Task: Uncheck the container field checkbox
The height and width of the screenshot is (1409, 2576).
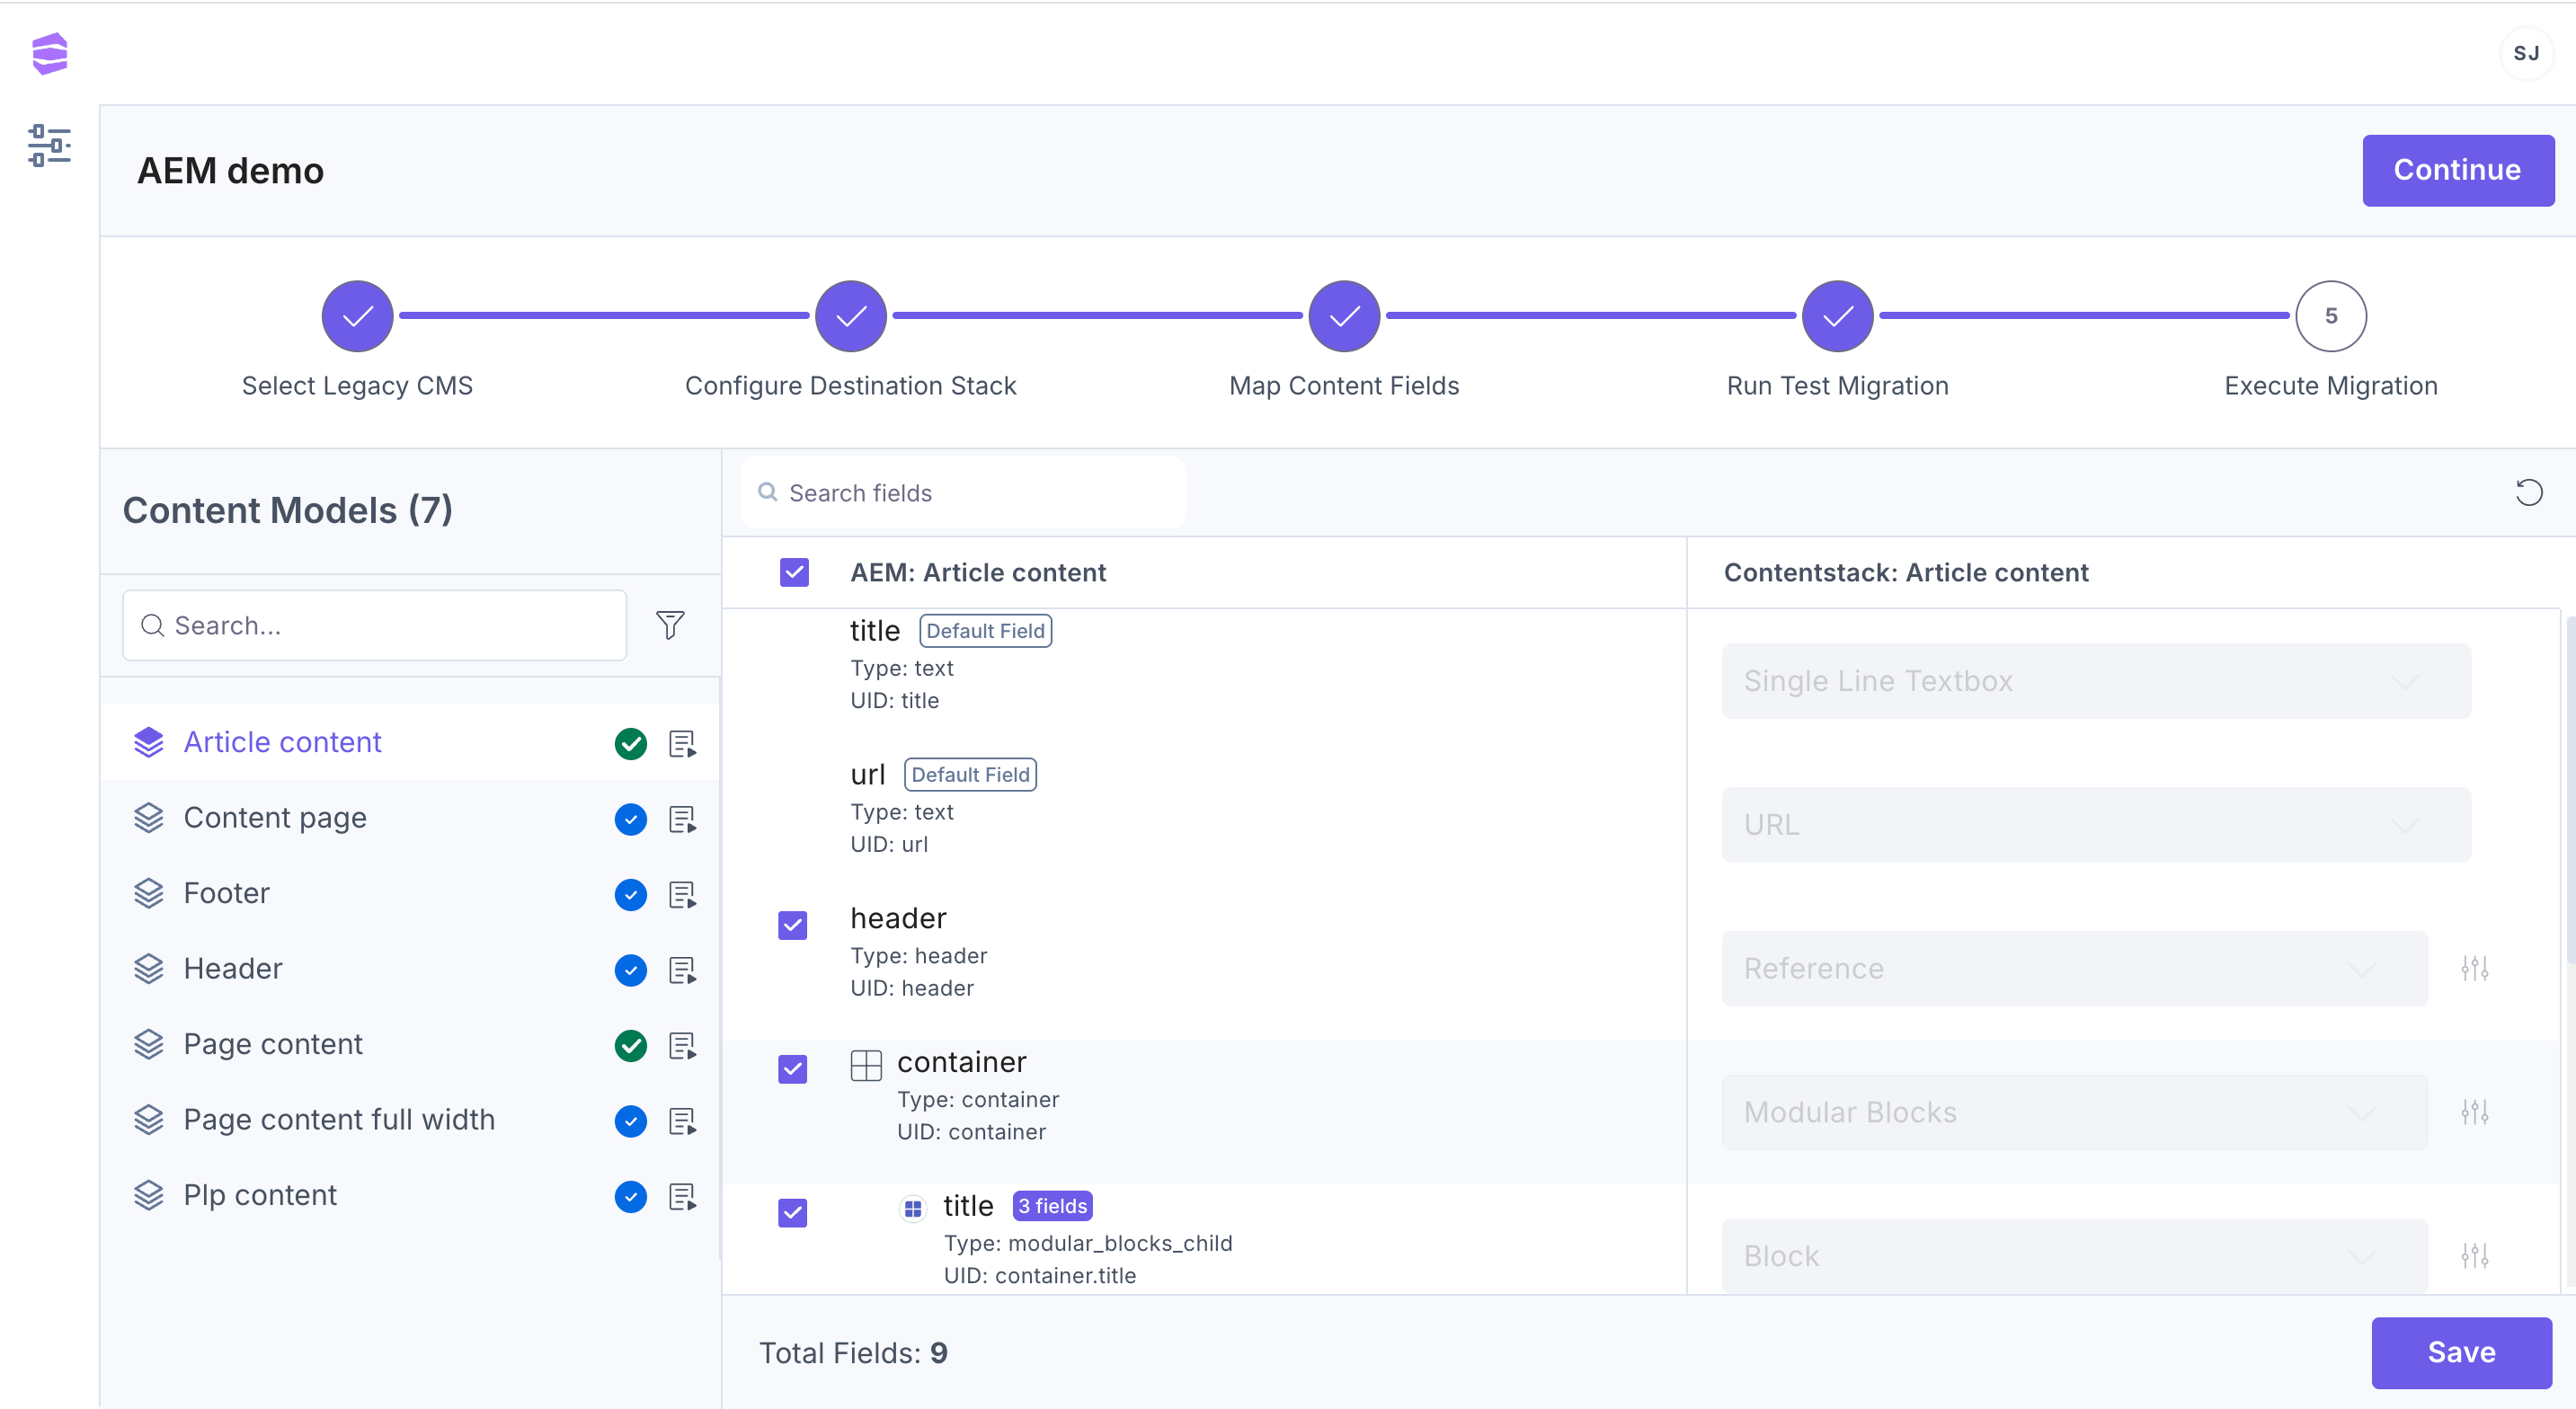Action: coord(792,1069)
